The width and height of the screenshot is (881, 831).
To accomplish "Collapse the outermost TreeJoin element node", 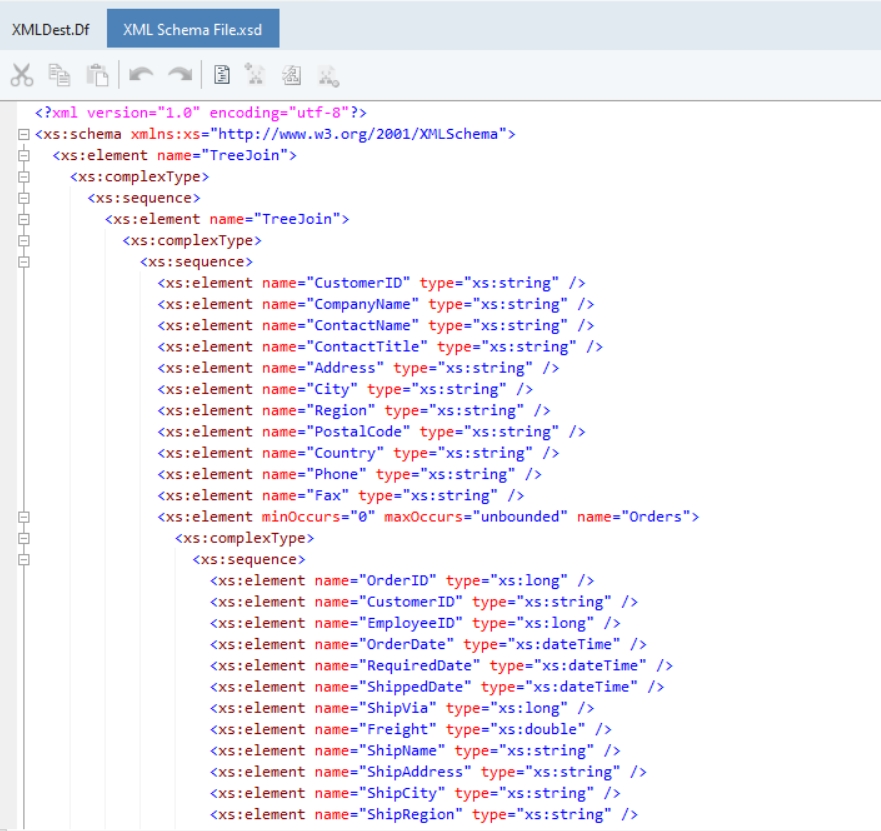I will point(23,155).
